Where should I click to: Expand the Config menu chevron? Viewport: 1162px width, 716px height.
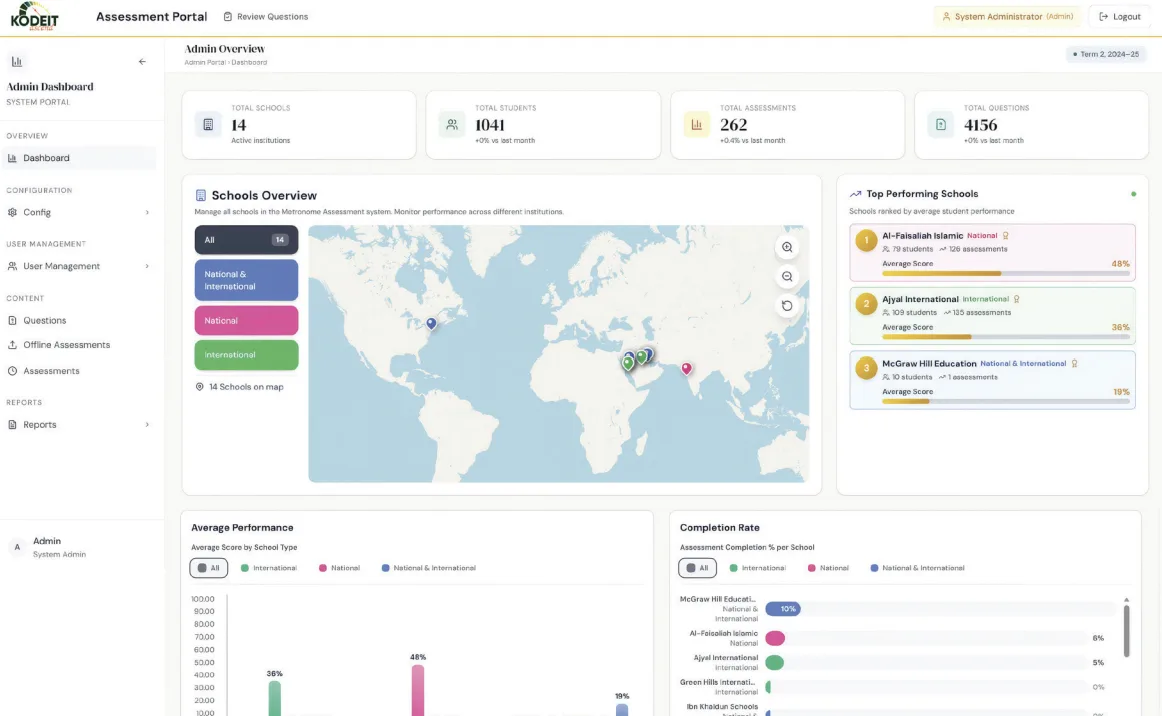[147, 213]
